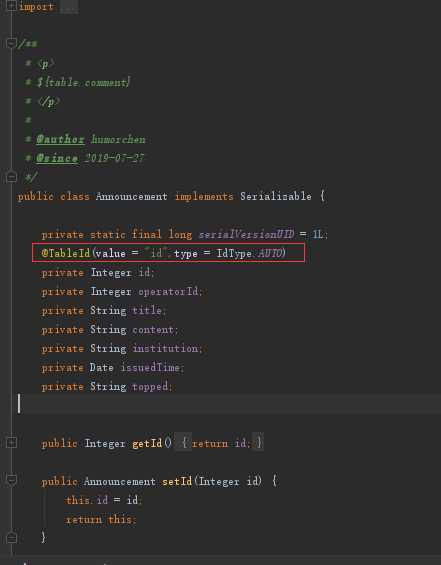
Task: Click the @TableId annotation
Action: pos(66,253)
